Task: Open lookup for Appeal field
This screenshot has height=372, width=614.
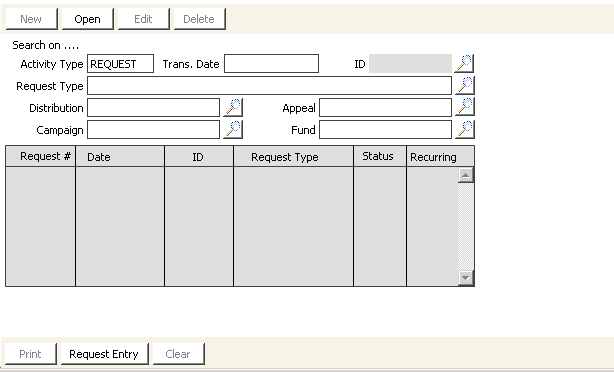Action: point(464,107)
